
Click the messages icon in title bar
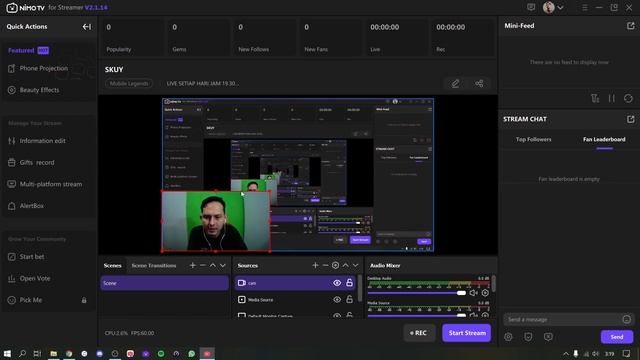click(x=531, y=7)
